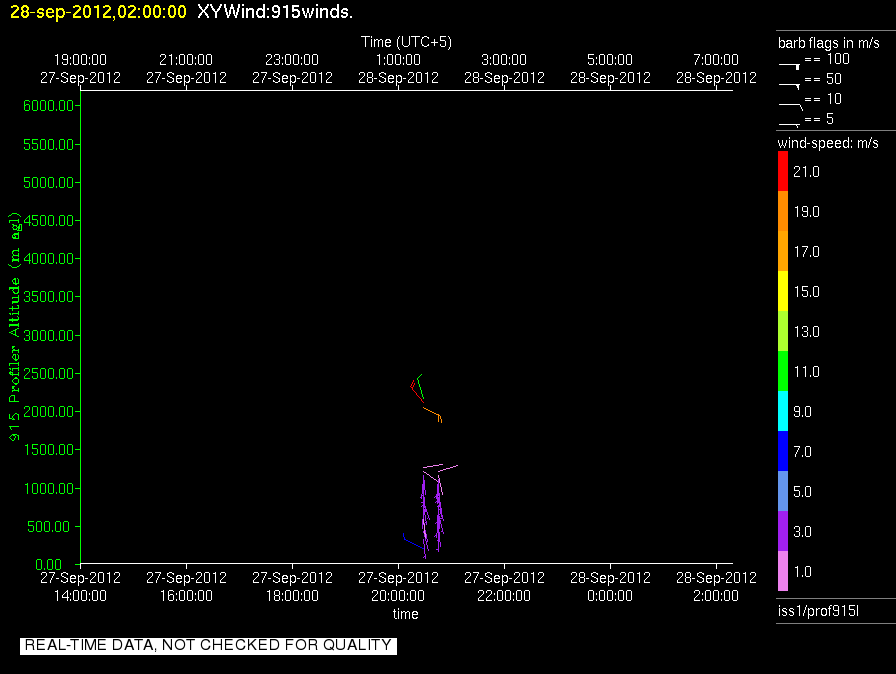This screenshot has width=896, height=674.
Task: Click the 3500.00 altitude tick label
Action: click(x=49, y=296)
